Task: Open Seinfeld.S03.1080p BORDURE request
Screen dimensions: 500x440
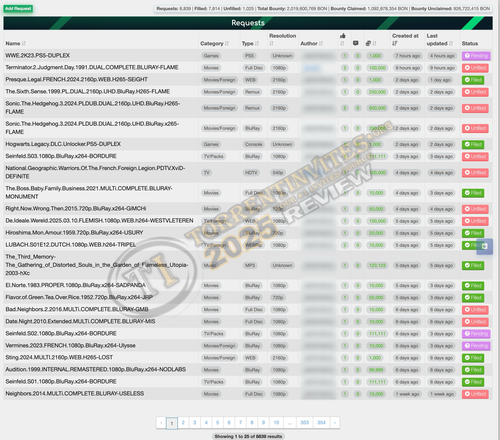Action: (61, 156)
